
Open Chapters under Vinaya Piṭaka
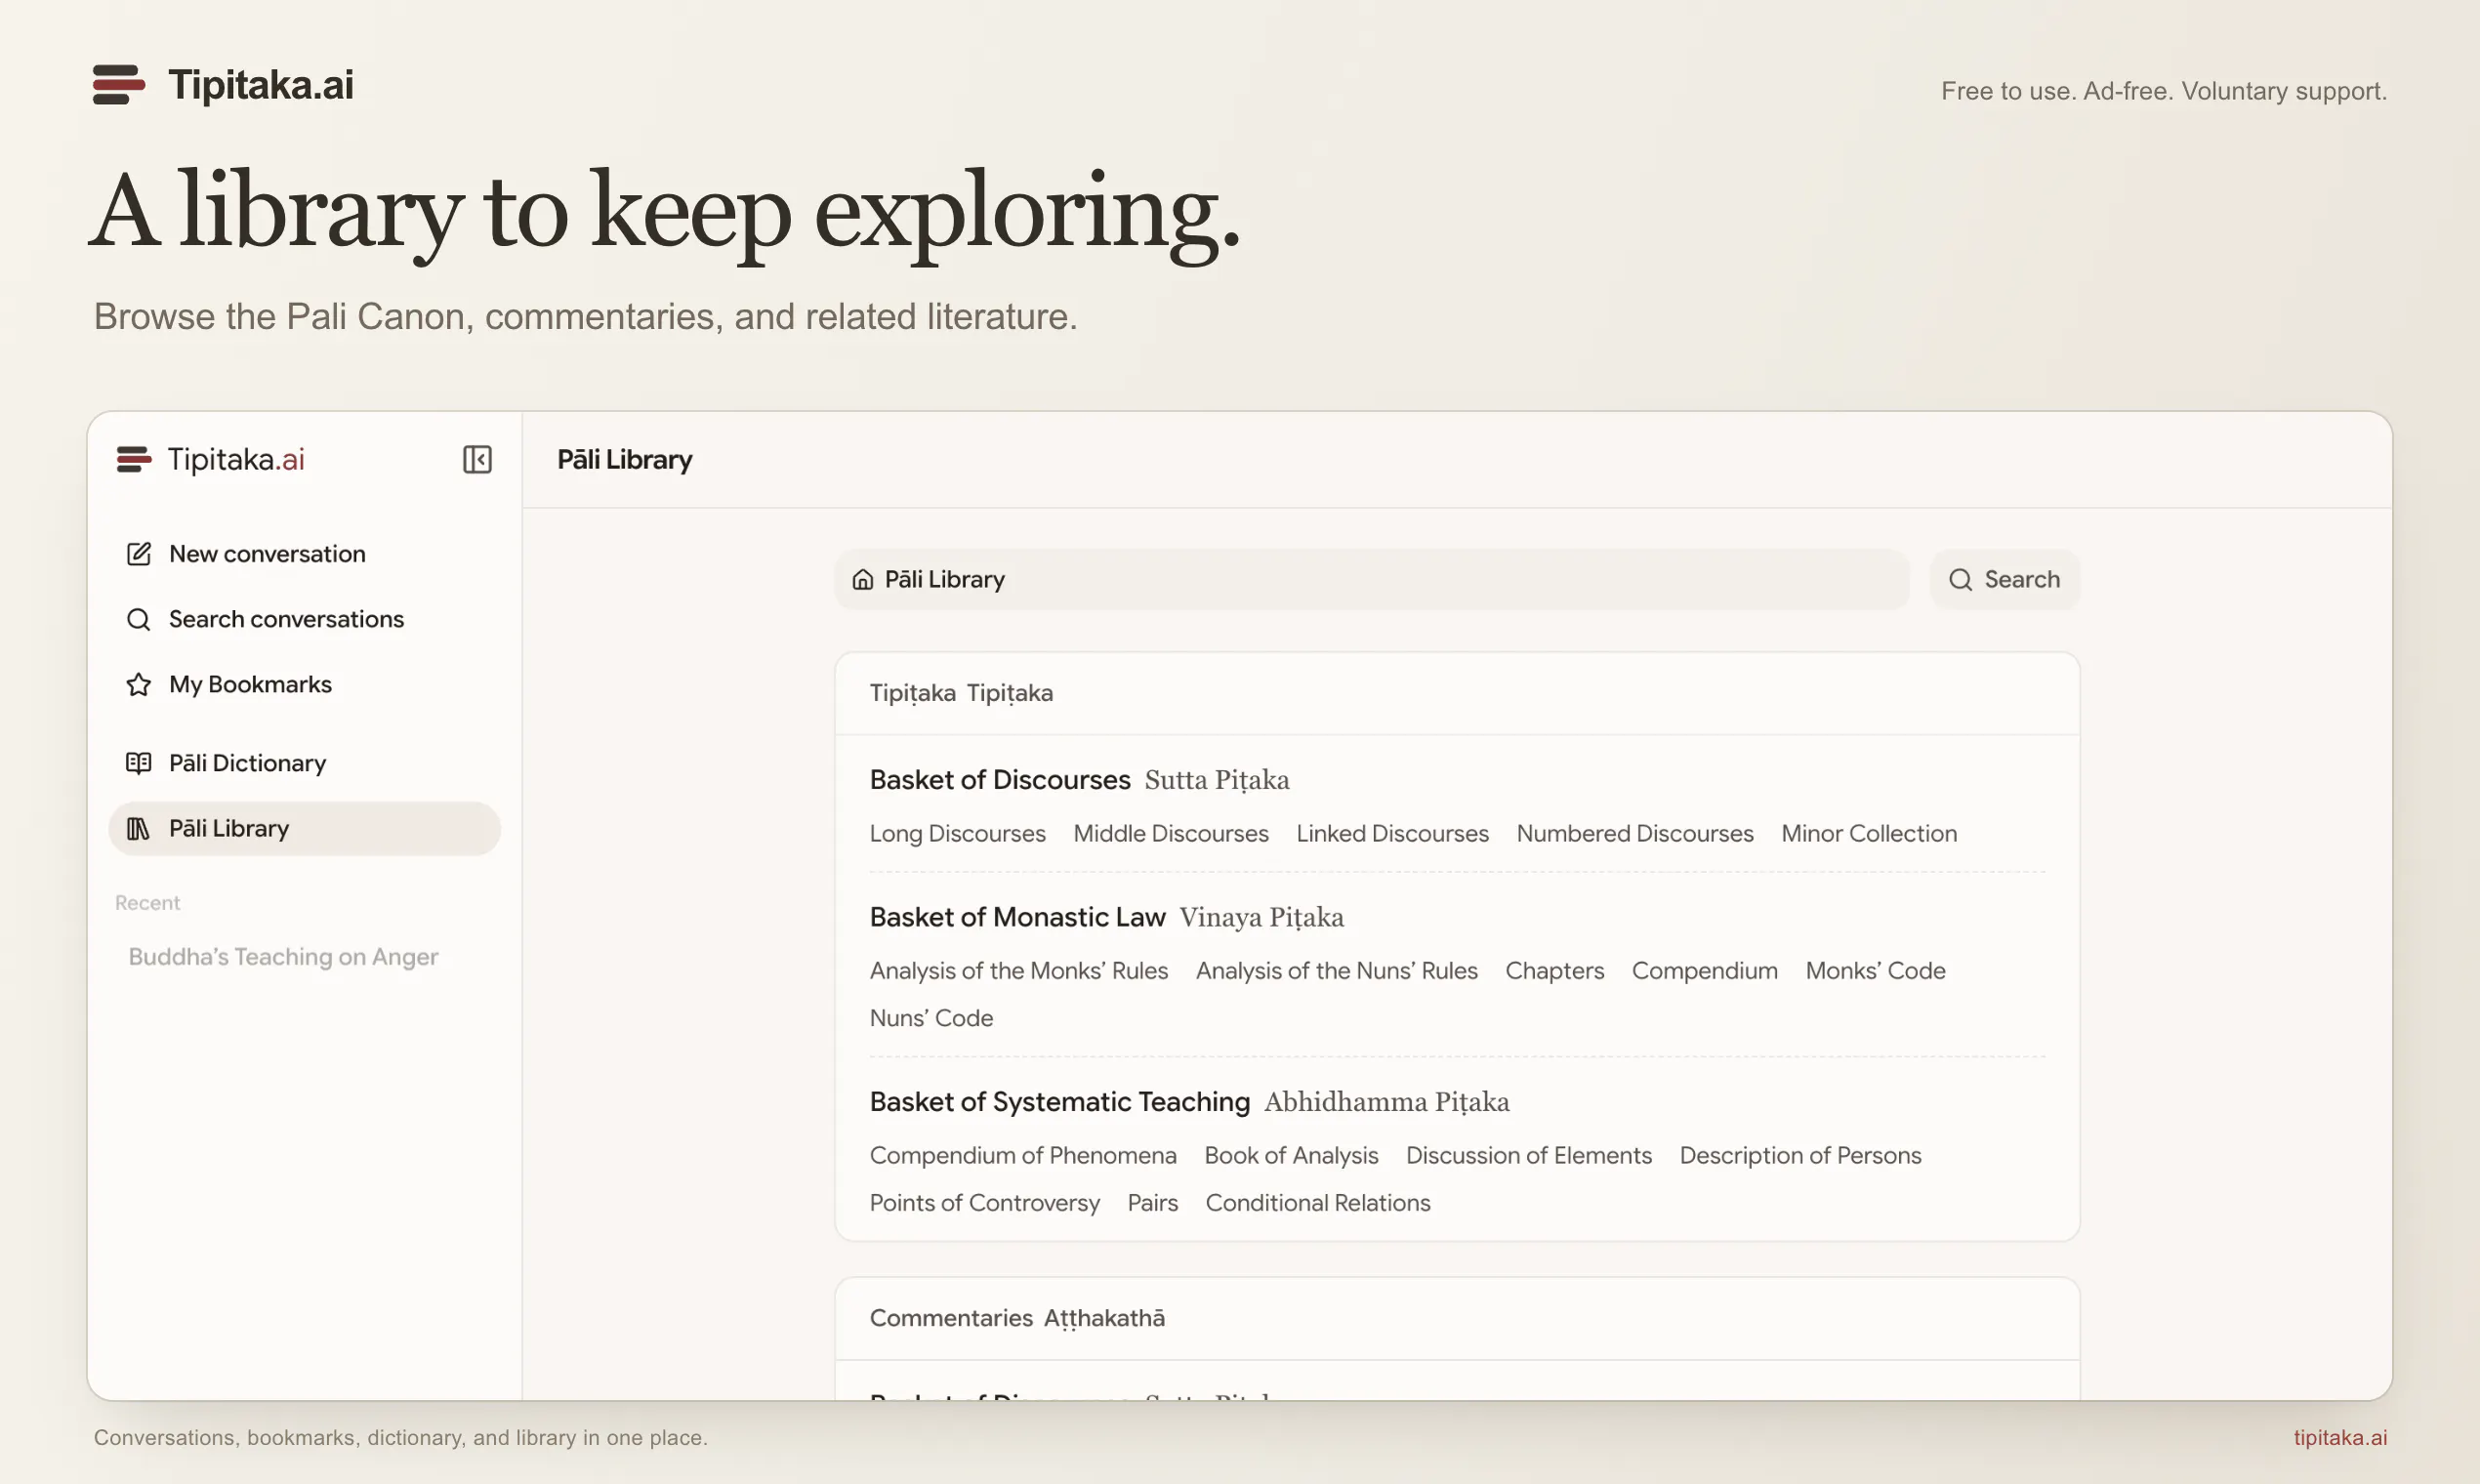pos(1554,970)
